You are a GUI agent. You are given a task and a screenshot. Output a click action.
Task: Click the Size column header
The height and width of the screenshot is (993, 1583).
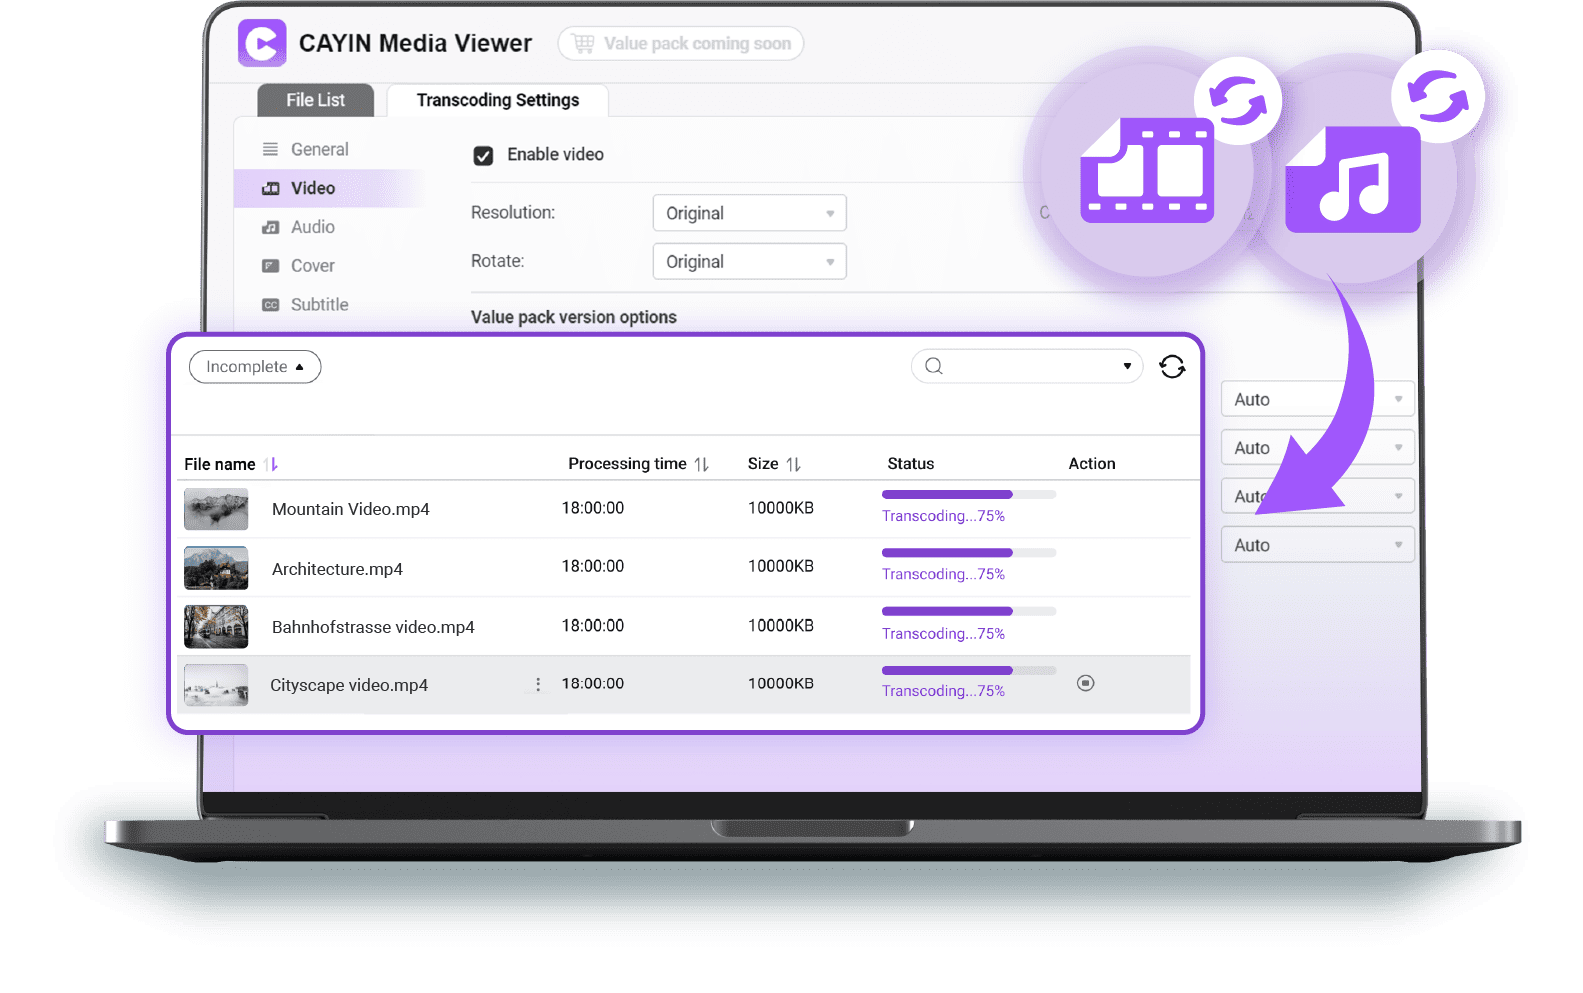[x=763, y=464]
